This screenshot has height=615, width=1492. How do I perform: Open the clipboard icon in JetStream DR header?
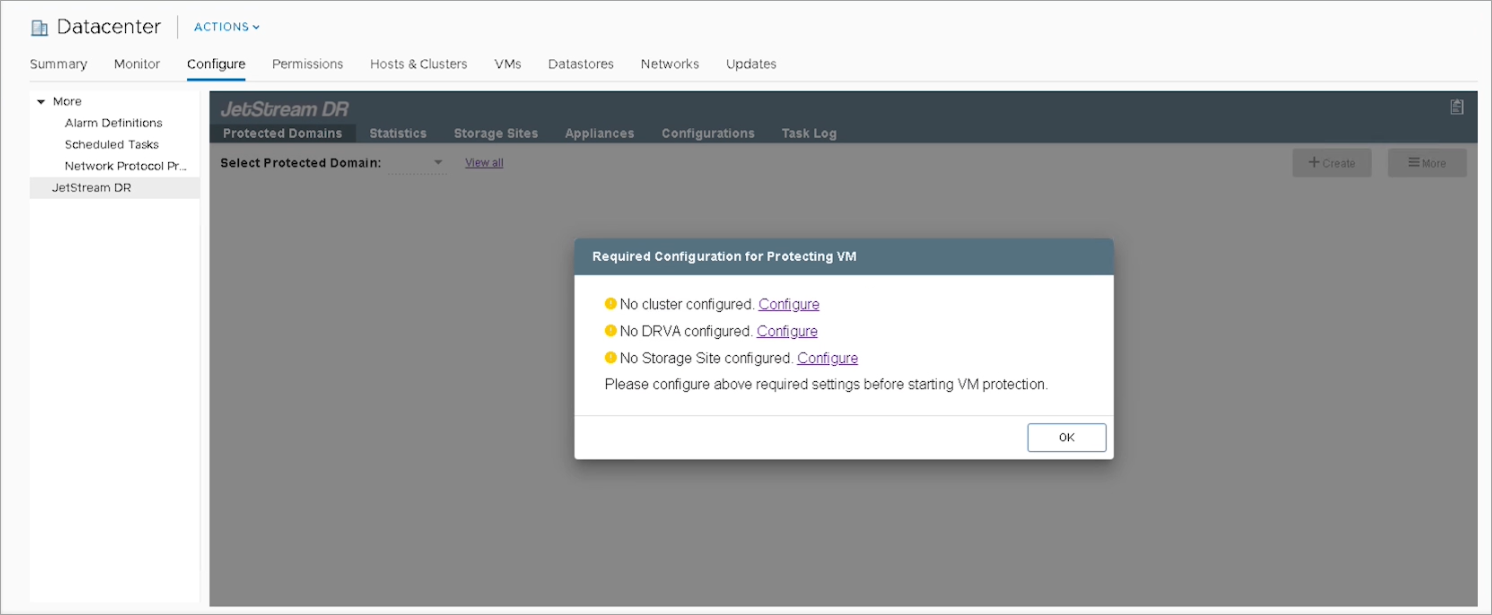(1457, 107)
